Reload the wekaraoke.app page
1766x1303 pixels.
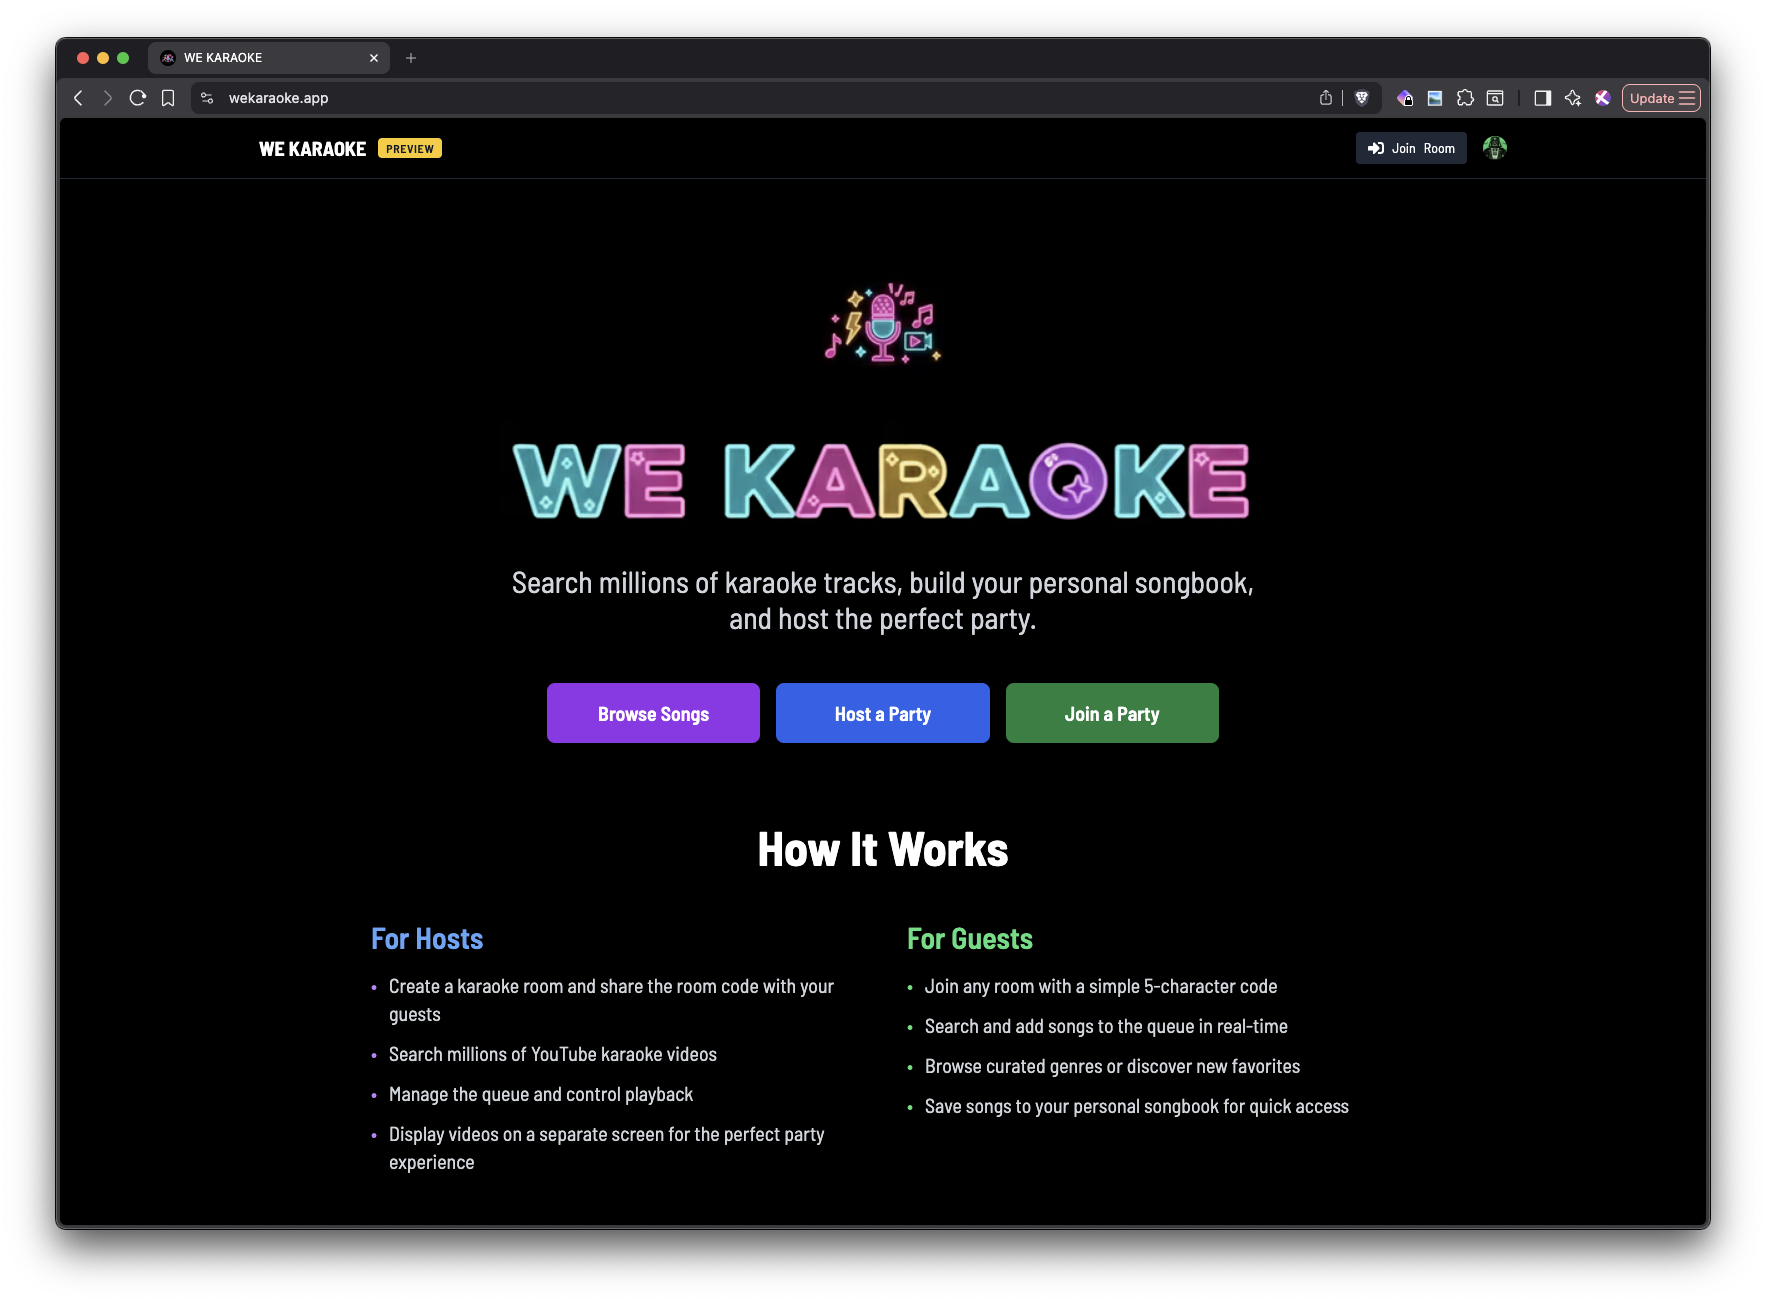(x=138, y=98)
